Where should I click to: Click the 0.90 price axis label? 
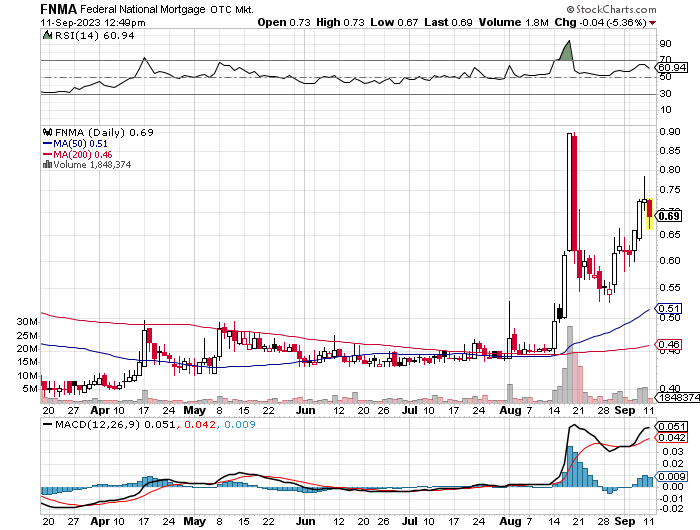point(670,132)
